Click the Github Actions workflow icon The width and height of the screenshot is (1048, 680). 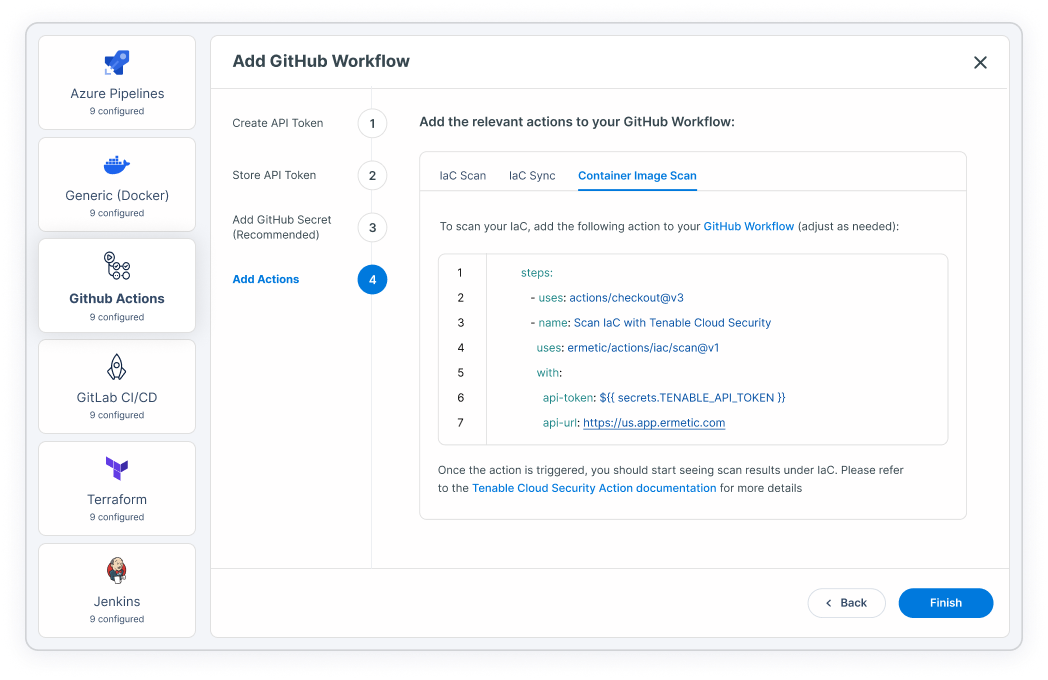pyautogui.click(x=117, y=265)
